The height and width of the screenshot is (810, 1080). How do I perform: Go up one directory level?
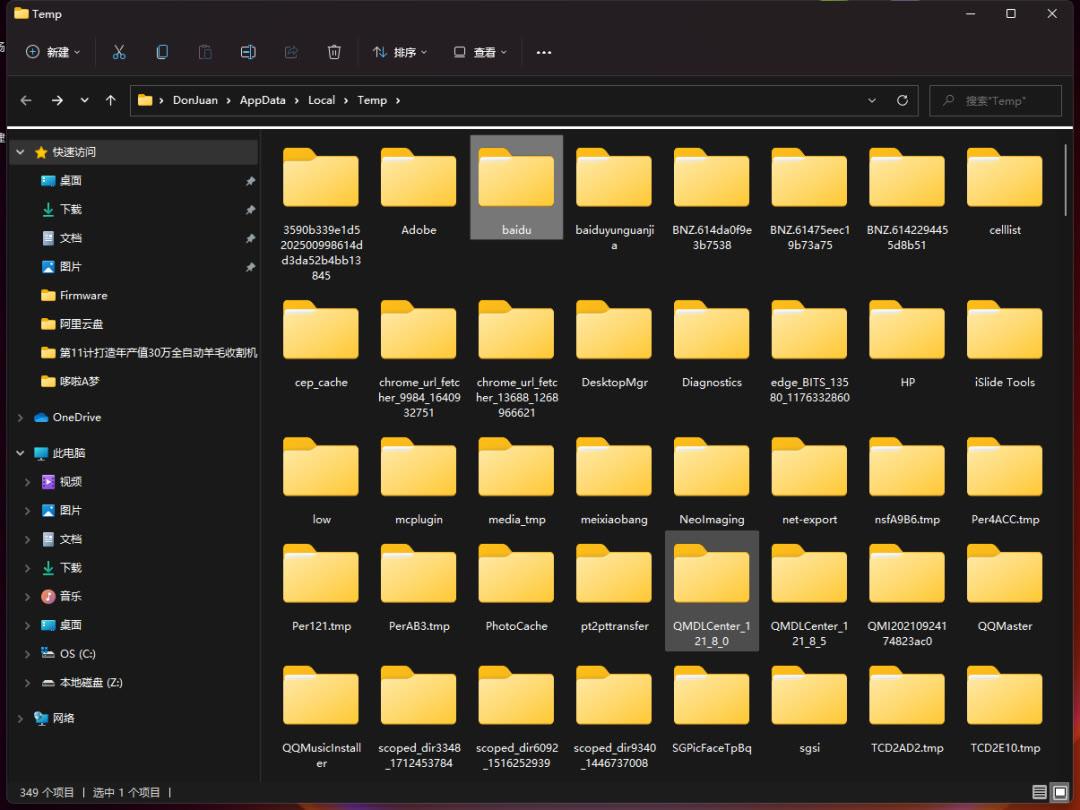111,101
